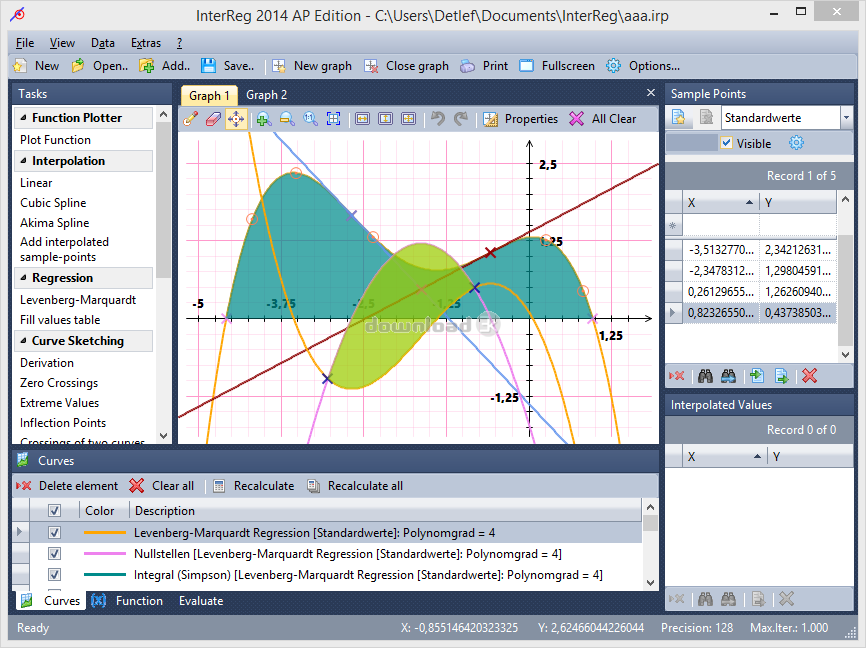Uncheck the Levenberg-Marquardt Regression curve checkbox
Screen dimensions: 866x648
[x=54, y=533]
